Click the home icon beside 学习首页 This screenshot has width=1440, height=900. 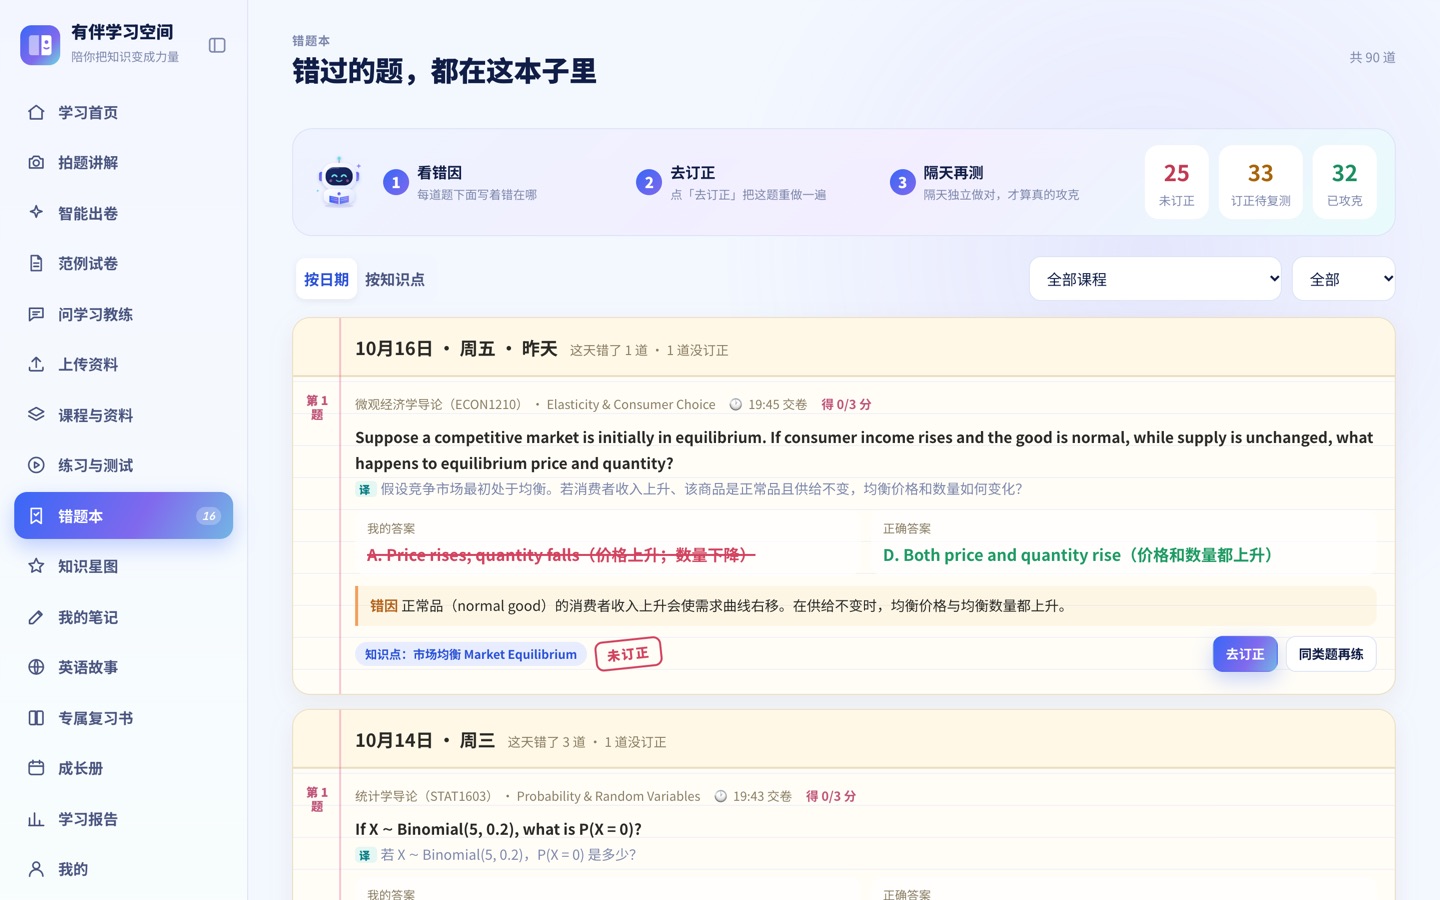36,112
